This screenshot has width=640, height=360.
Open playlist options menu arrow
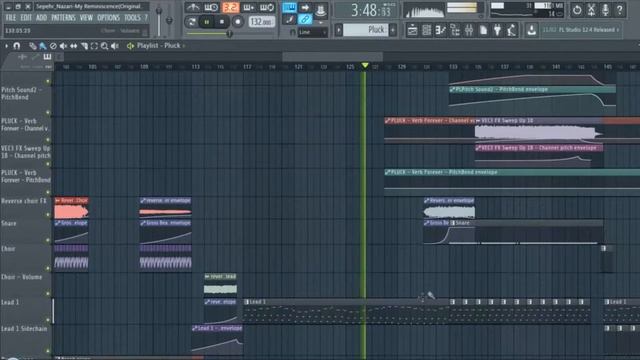(x=6, y=46)
